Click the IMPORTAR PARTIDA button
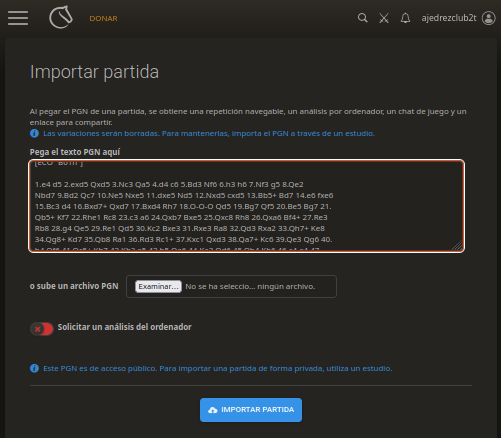Viewport: 501px width, 438px height. point(251,410)
